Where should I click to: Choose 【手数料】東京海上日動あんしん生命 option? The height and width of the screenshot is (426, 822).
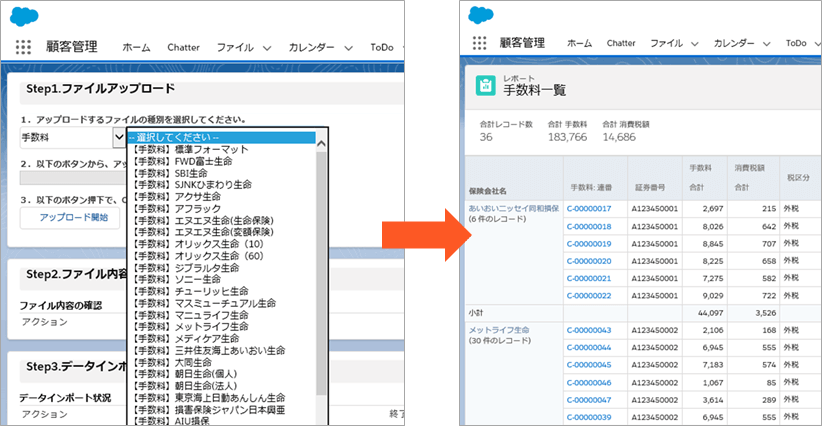[222, 398]
